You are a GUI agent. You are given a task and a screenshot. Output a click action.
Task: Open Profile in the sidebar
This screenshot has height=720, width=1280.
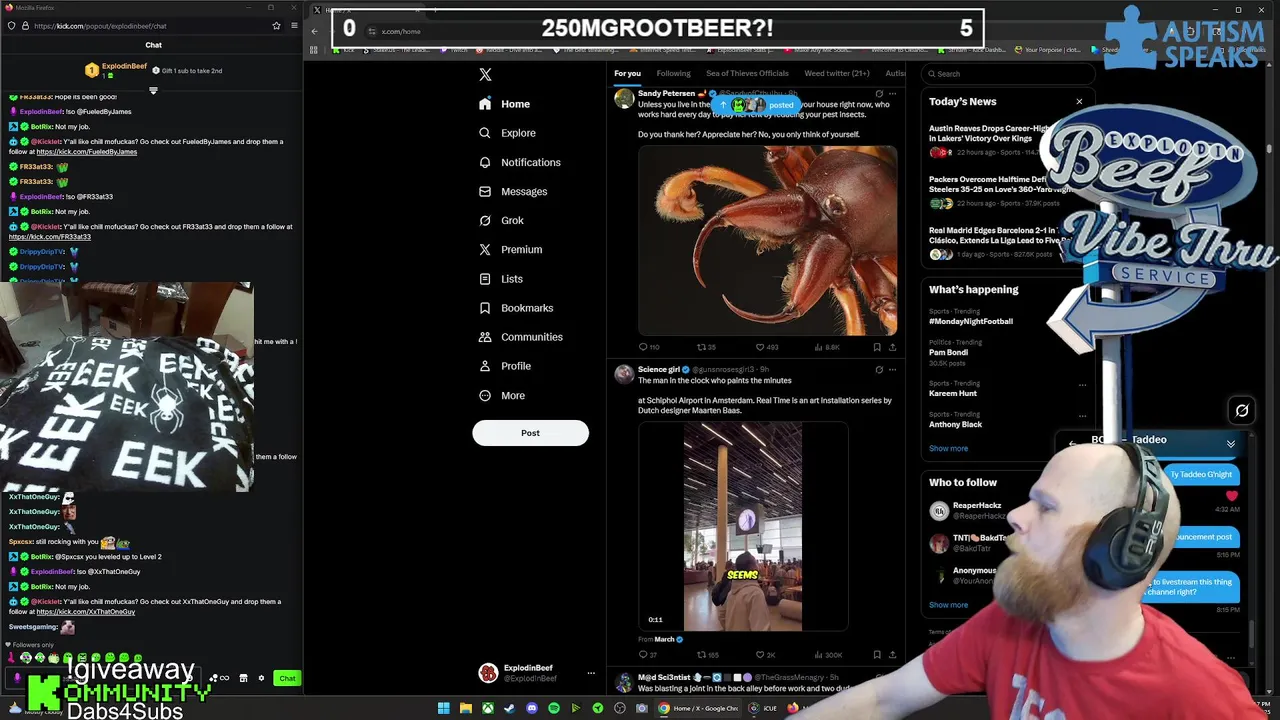(504, 366)
